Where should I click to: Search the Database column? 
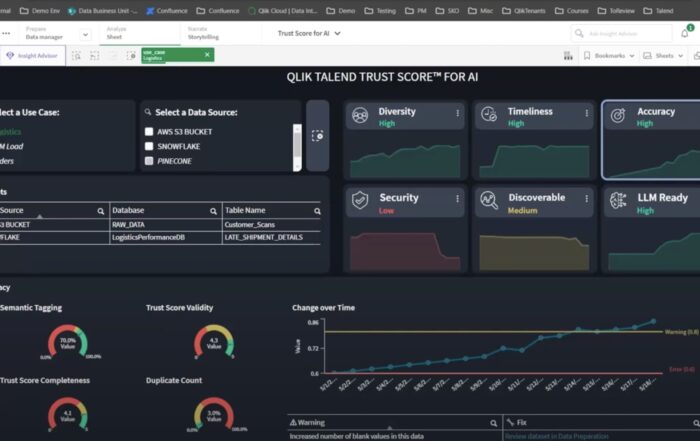click(x=213, y=211)
